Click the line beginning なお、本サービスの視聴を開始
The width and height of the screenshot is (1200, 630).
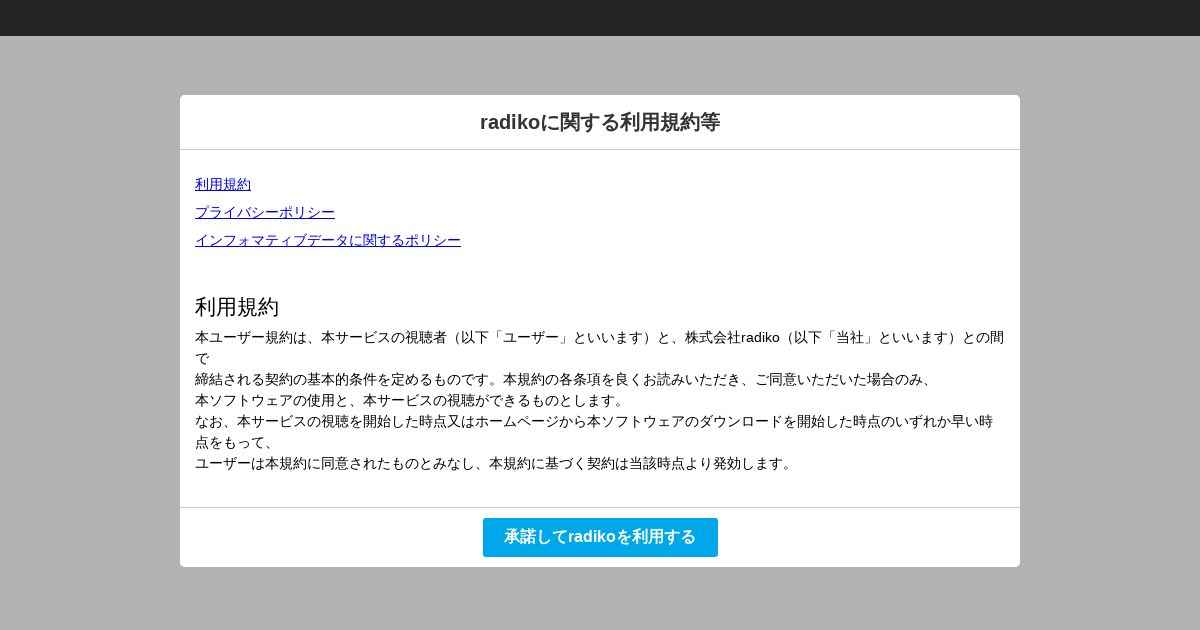pos(595,432)
